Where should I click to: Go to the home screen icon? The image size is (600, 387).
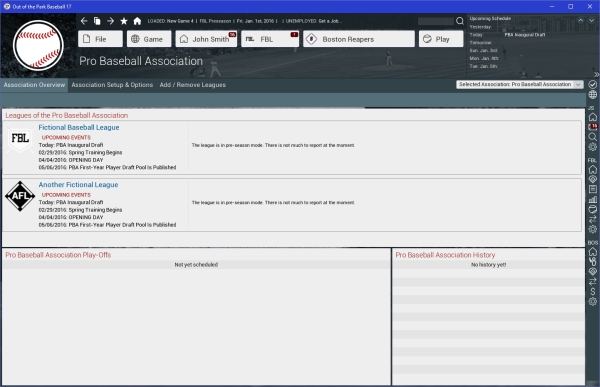point(137,21)
